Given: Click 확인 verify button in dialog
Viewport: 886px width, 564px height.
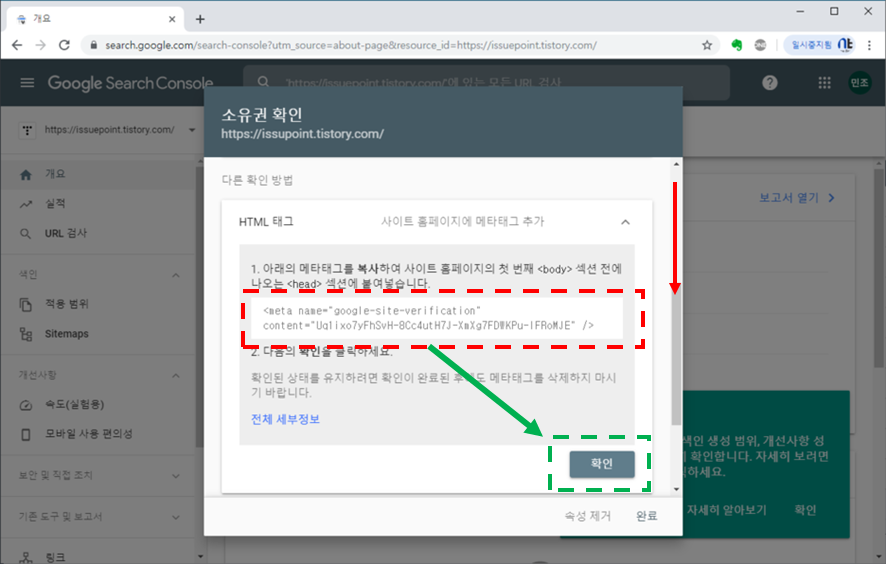Looking at the screenshot, I should tap(602, 464).
